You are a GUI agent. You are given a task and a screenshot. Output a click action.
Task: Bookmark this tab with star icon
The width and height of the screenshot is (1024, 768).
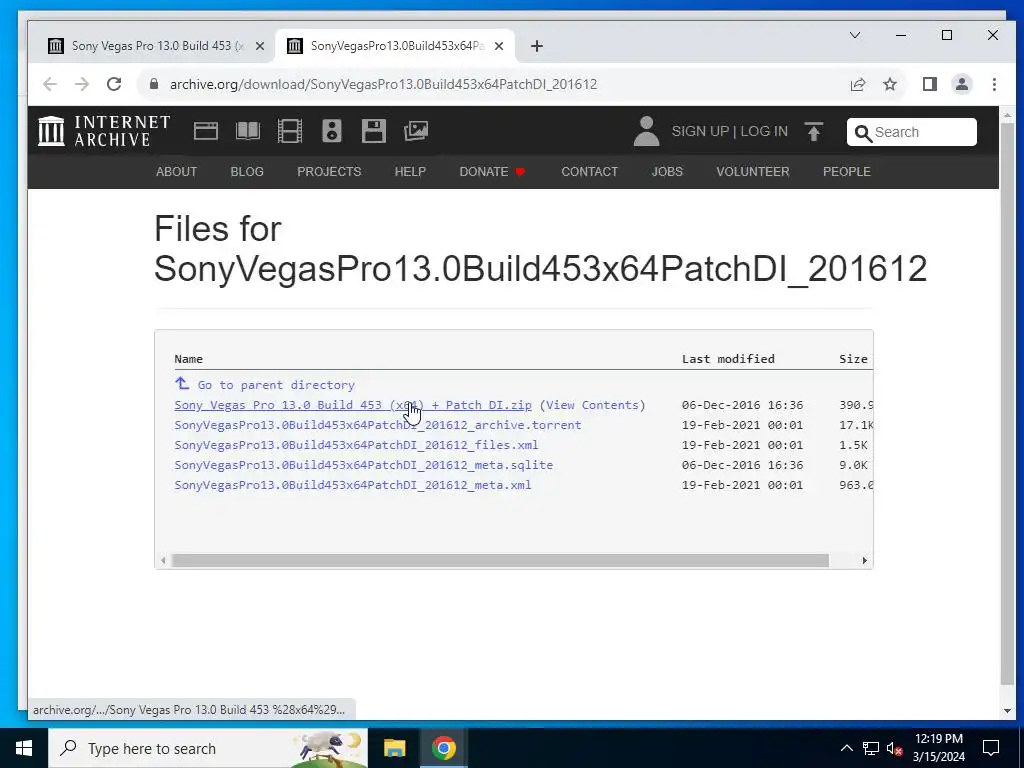coord(889,84)
